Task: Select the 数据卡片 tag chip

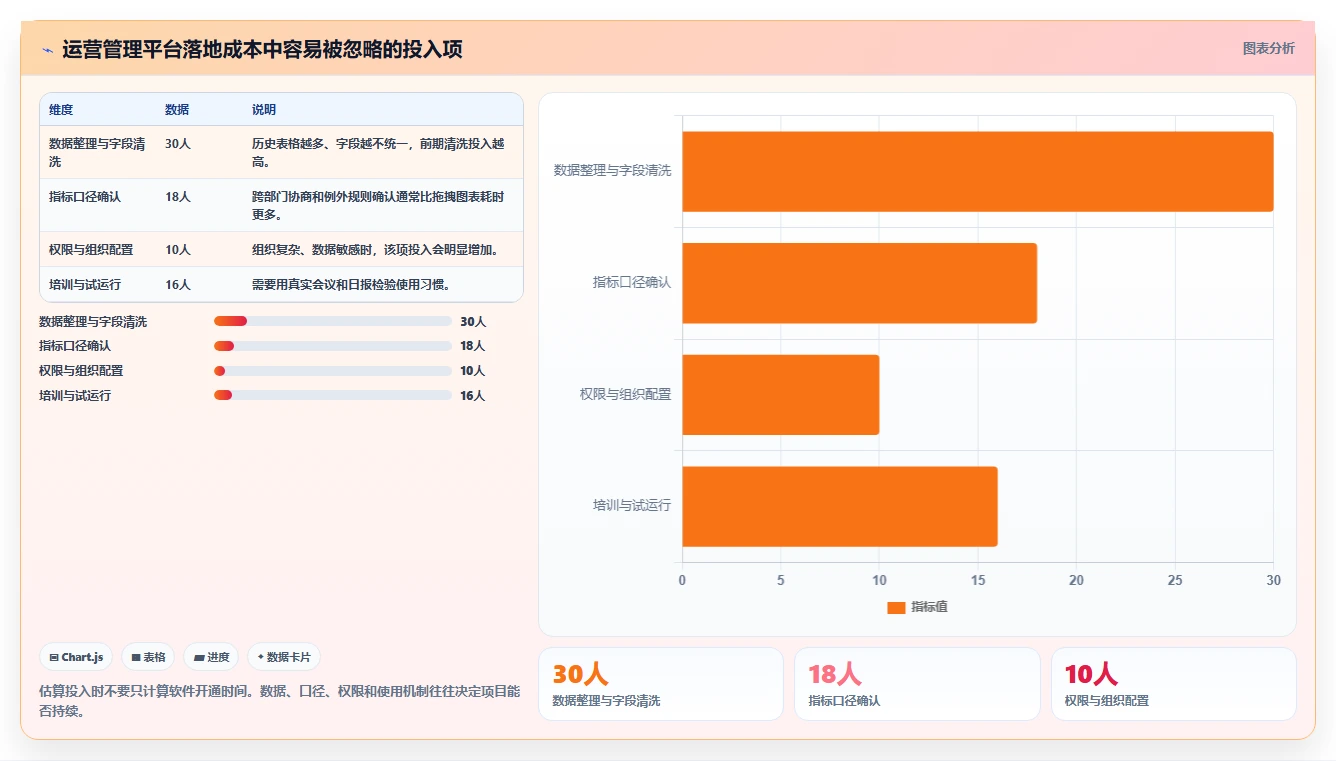Action: (284, 657)
